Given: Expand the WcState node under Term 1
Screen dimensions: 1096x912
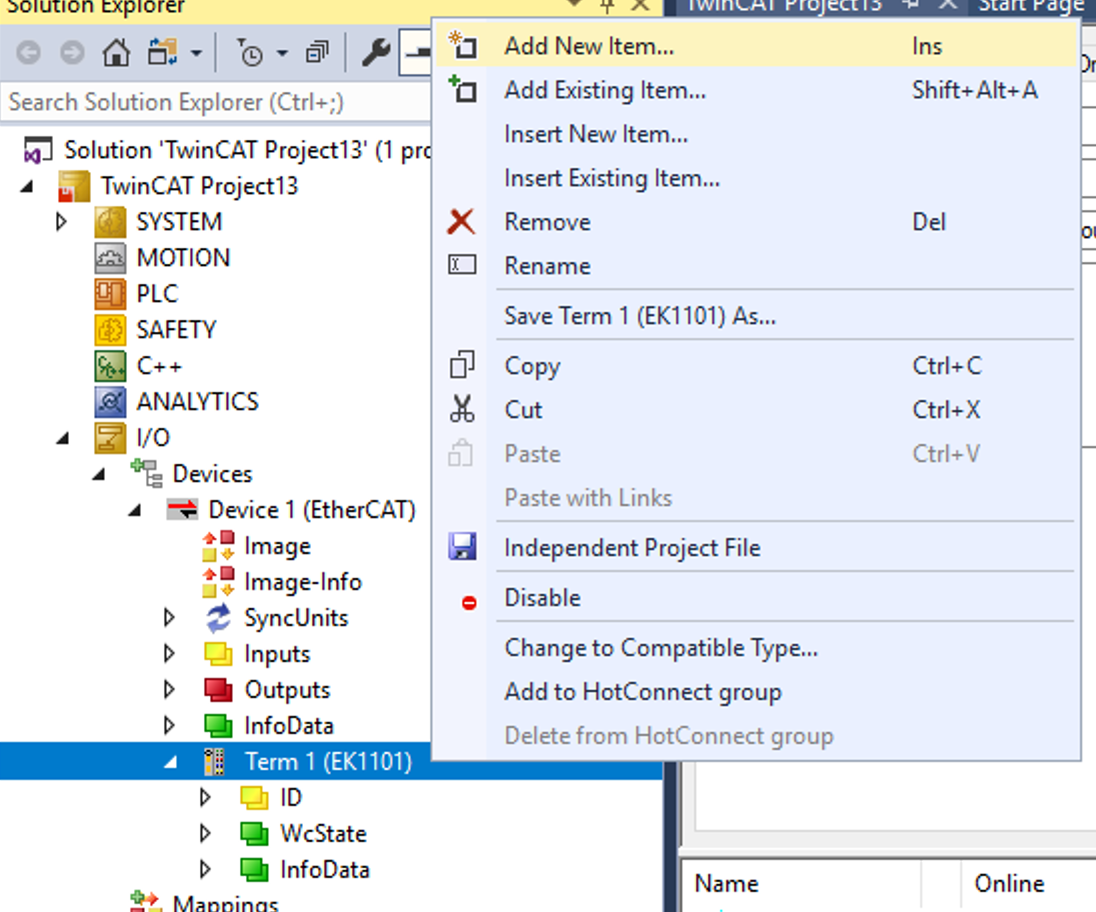Looking at the screenshot, I should 206,834.
